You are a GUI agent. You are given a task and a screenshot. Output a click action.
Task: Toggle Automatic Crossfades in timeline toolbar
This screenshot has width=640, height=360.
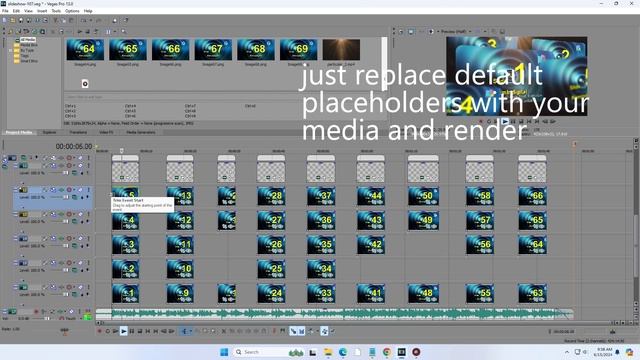302,331
